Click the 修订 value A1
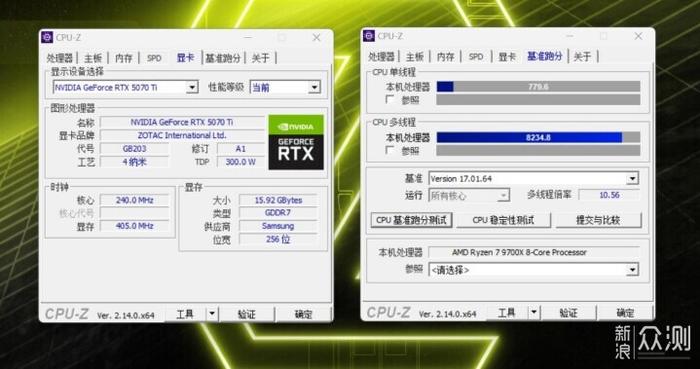 pyautogui.click(x=241, y=148)
